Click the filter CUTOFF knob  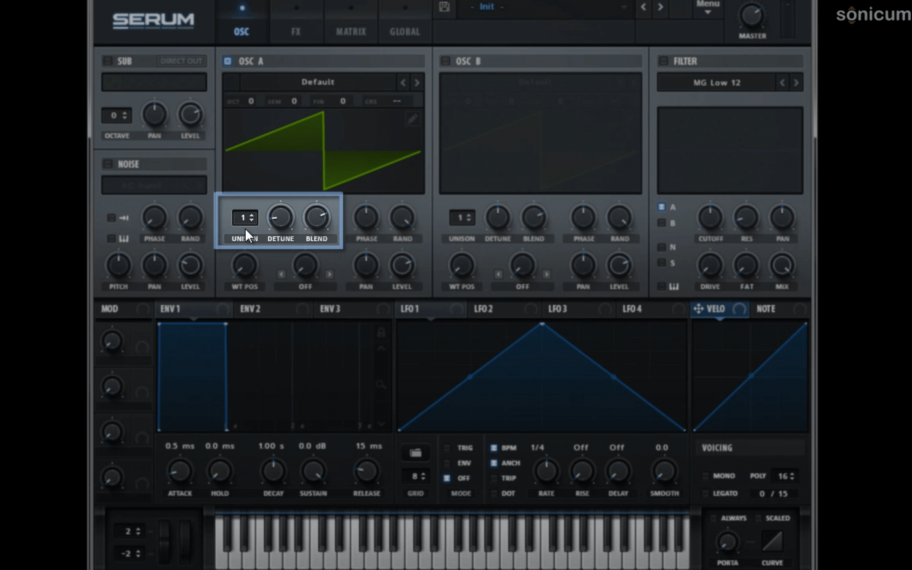click(710, 218)
